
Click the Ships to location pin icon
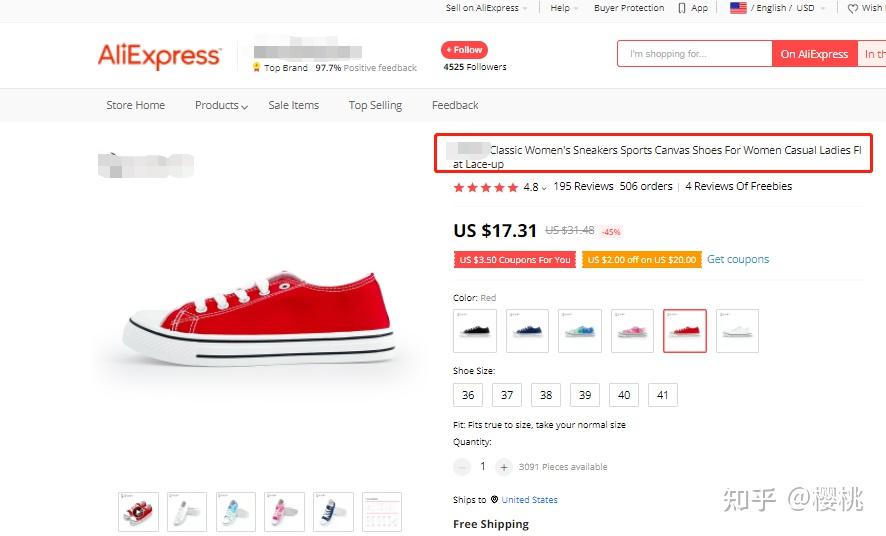tap(494, 499)
